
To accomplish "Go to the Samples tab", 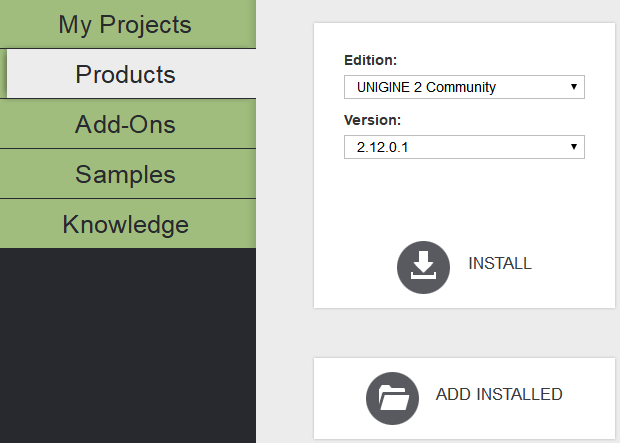I will coord(128,174).
